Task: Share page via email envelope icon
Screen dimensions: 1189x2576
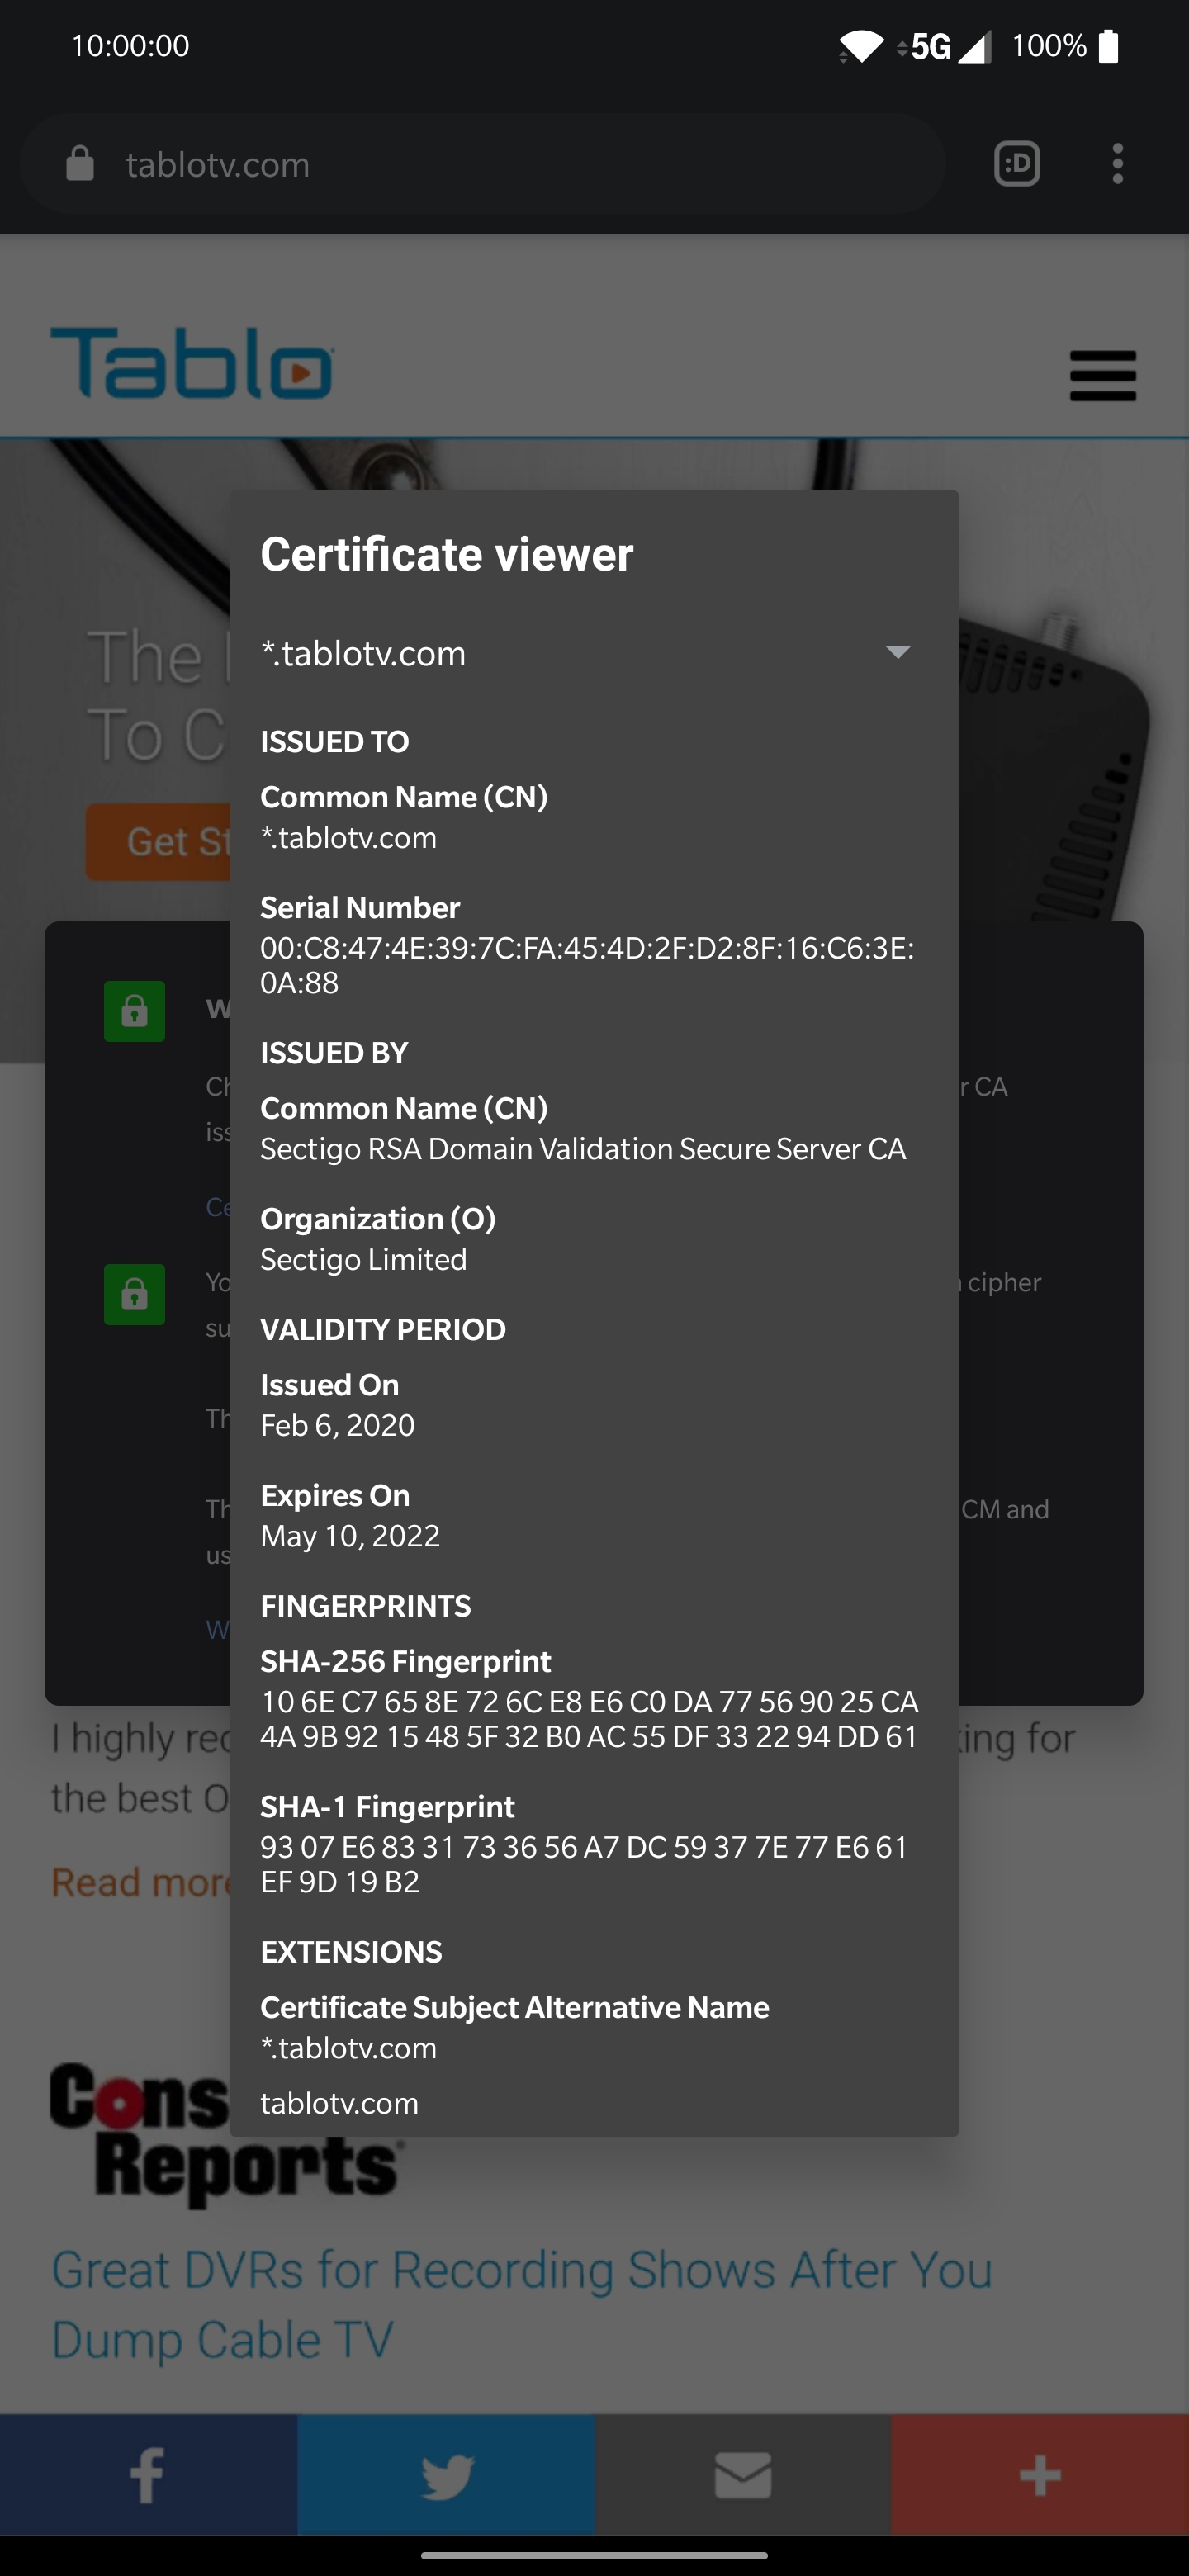Action: pyautogui.click(x=743, y=2475)
